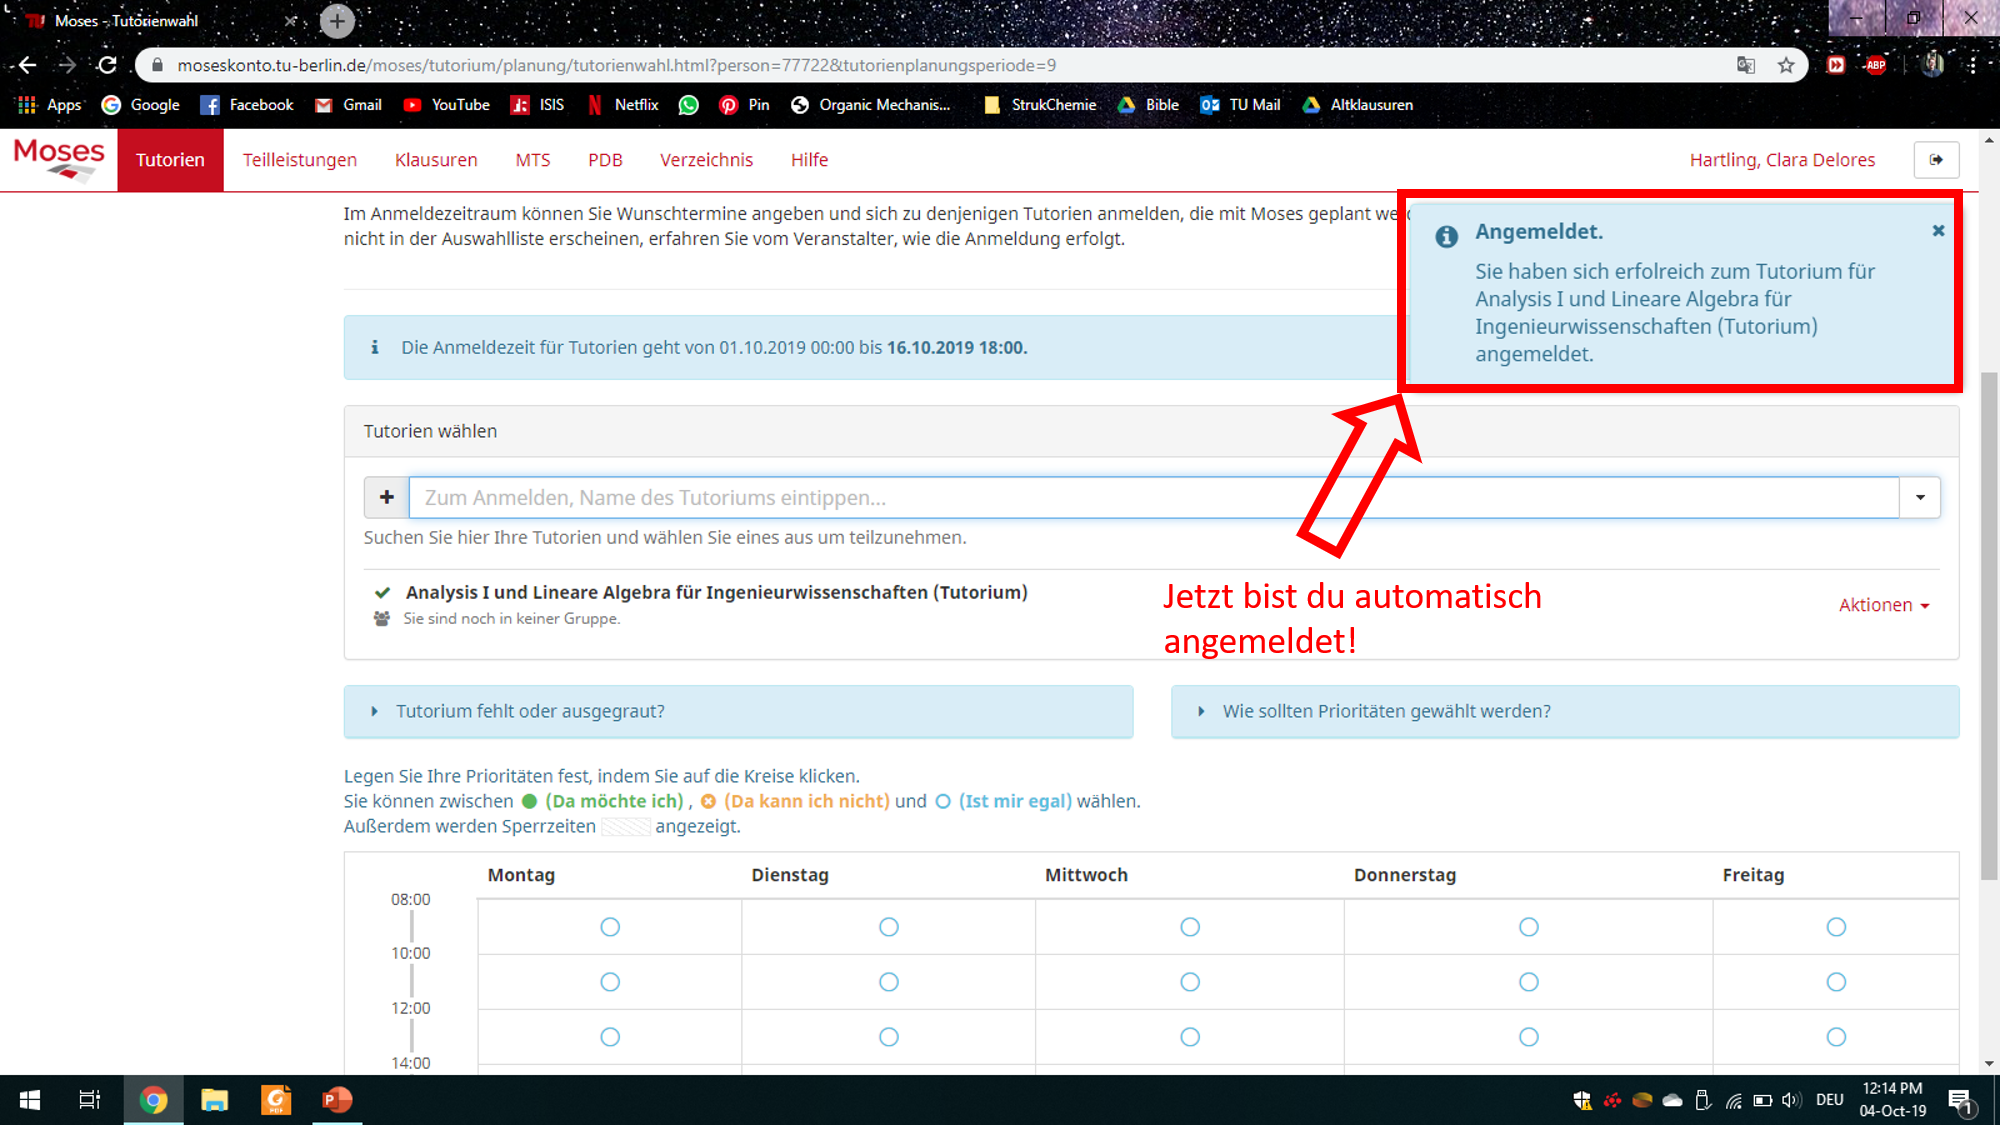Image resolution: width=2000 pixels, height=1125 pixels.
Task: Select Montag 10:00 priority circle
Action: 610,982
